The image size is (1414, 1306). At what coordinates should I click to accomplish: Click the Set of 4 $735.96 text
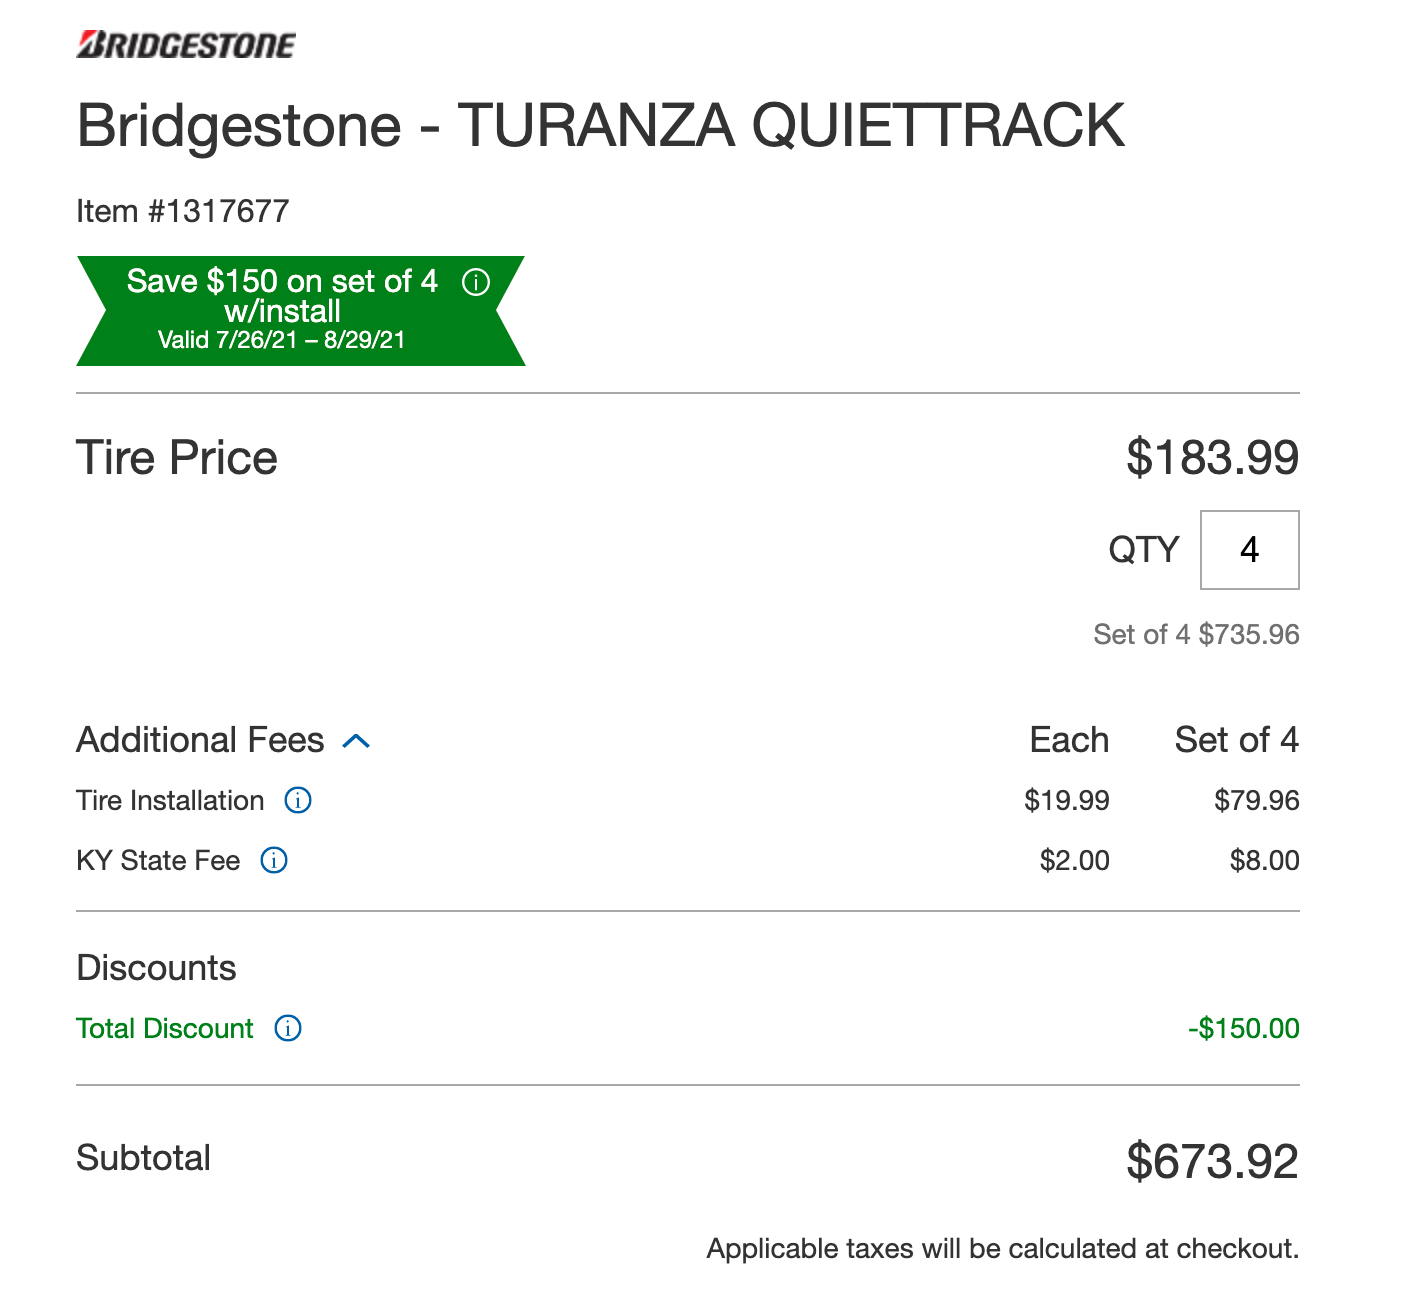(x=1196, y=634)
